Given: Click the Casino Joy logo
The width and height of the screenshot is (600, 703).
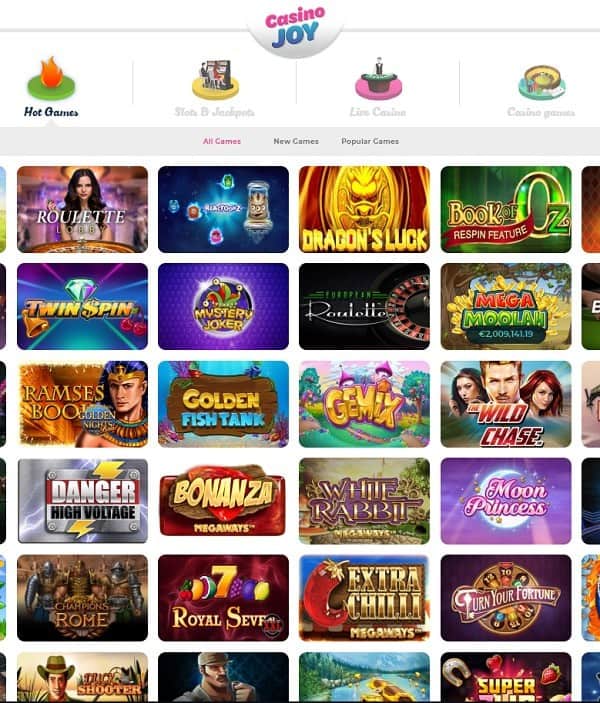Looking at the screenshot, I should click(295, 27).
